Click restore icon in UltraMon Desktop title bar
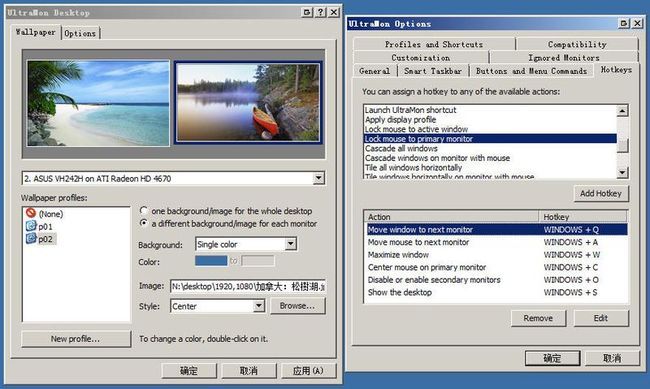 307,12
